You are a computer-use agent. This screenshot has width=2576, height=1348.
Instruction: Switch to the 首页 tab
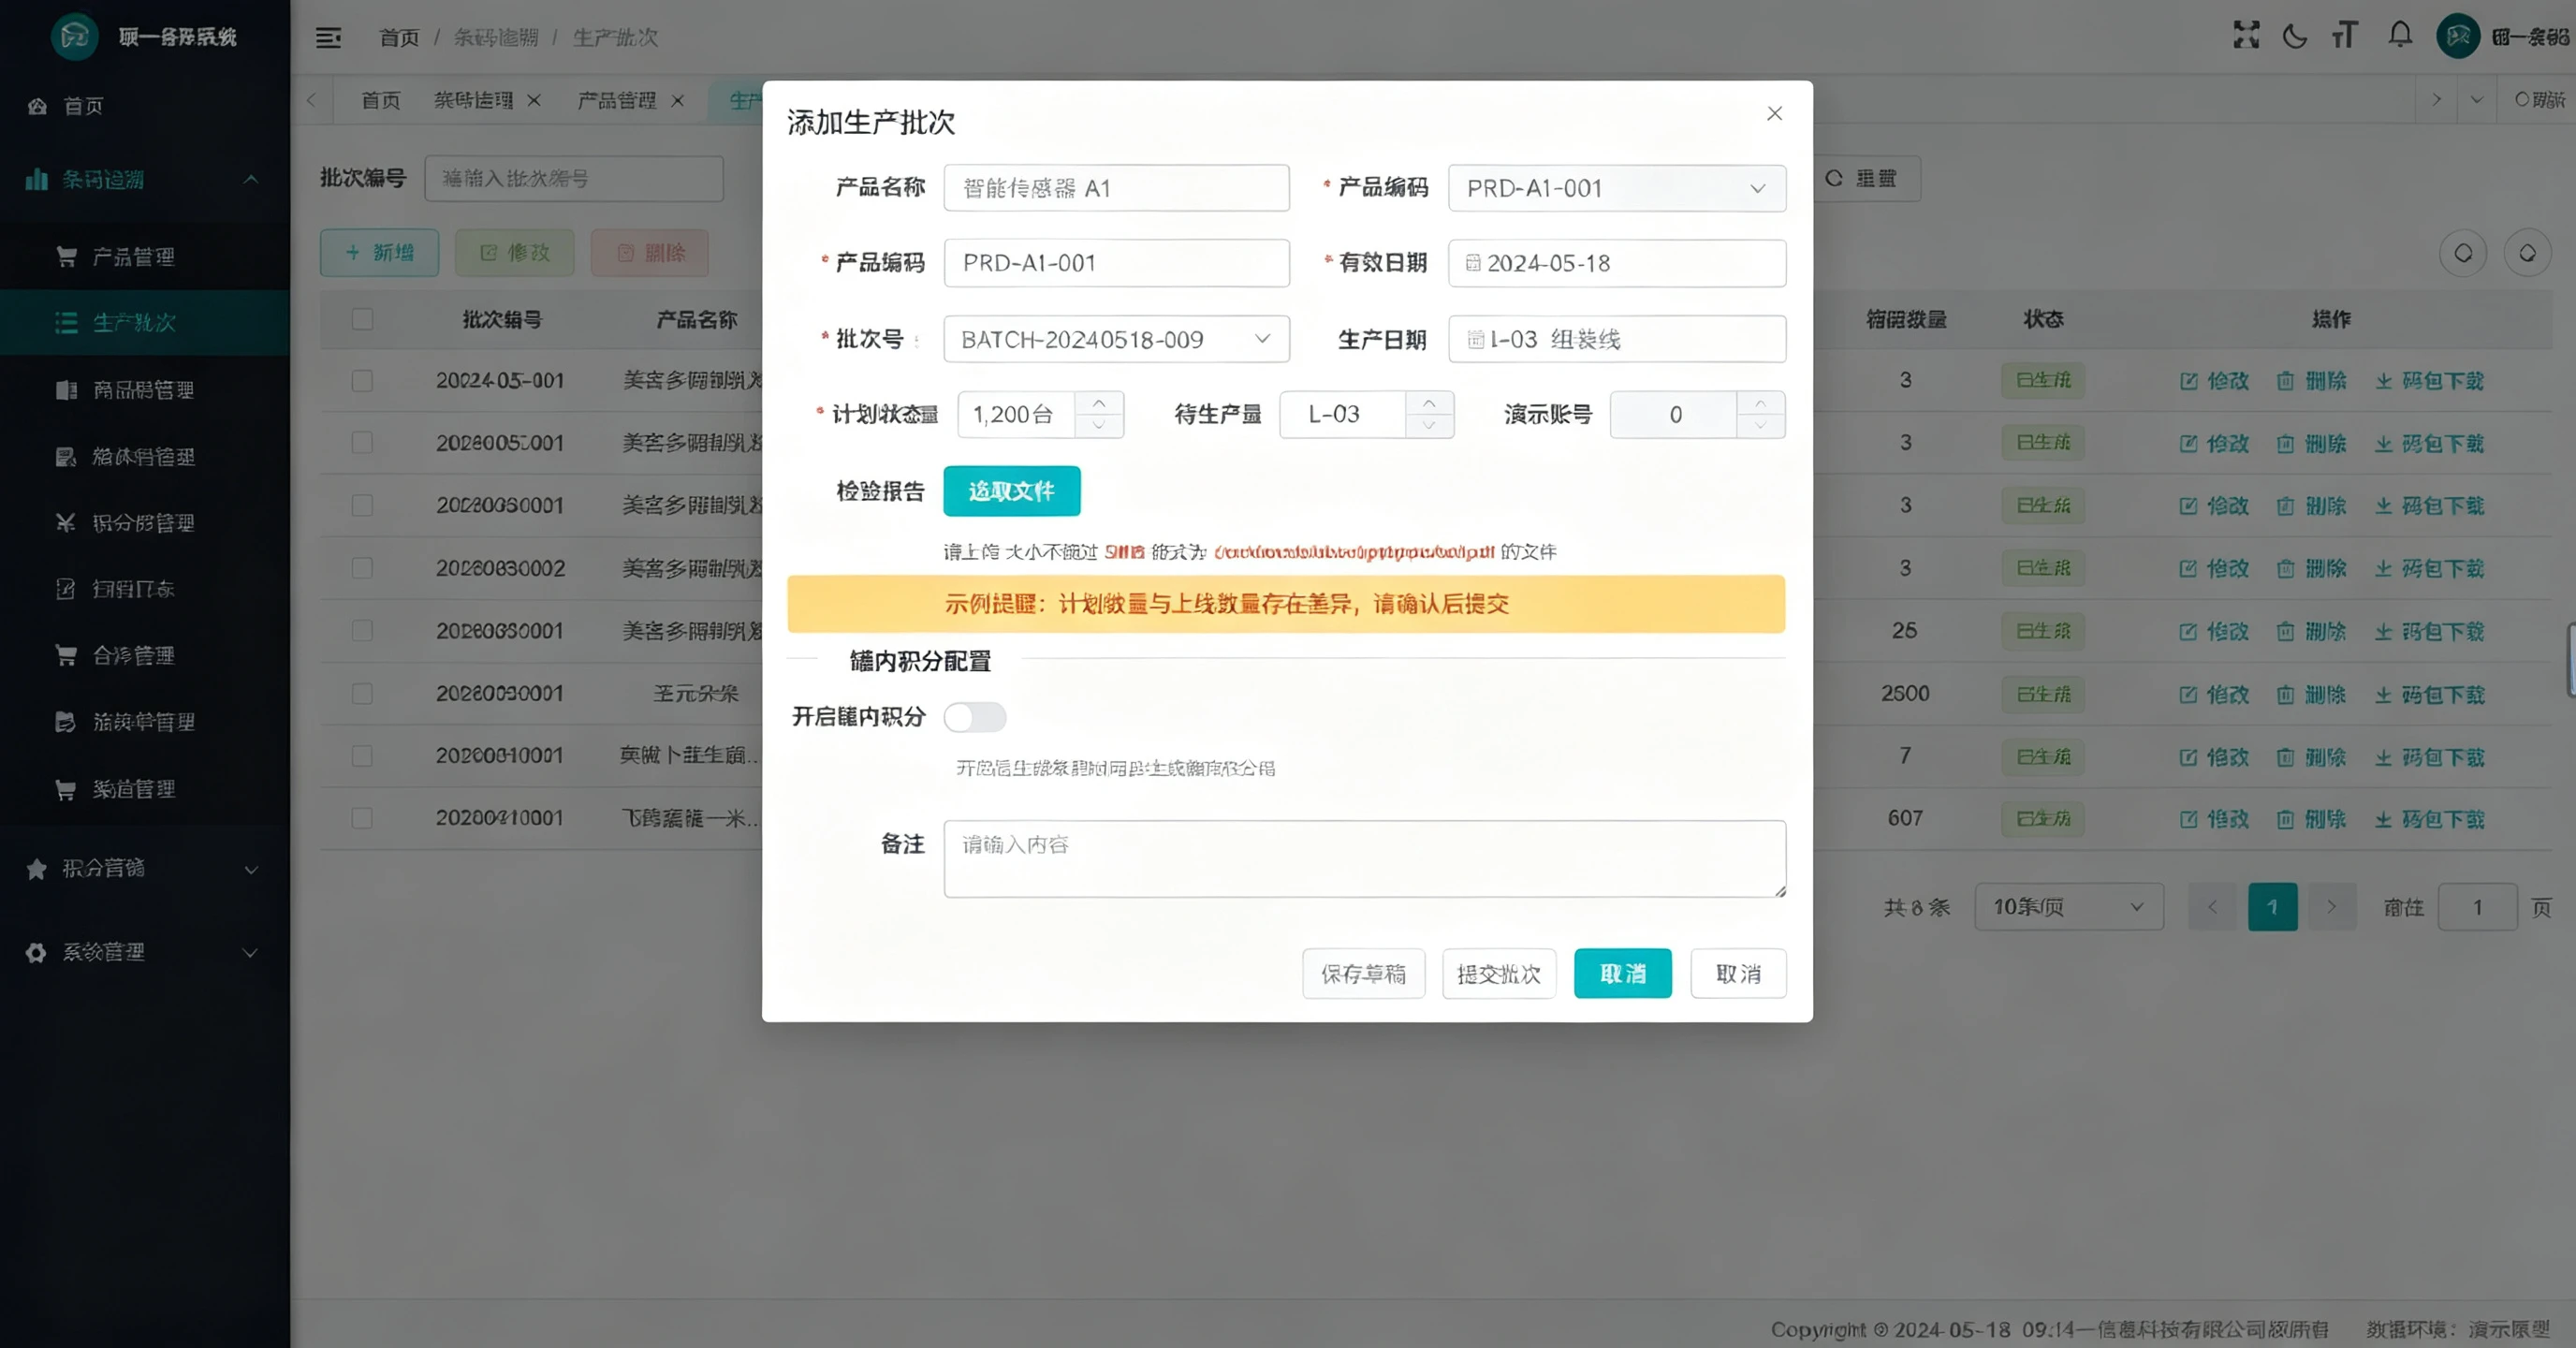tap(380, 101)
